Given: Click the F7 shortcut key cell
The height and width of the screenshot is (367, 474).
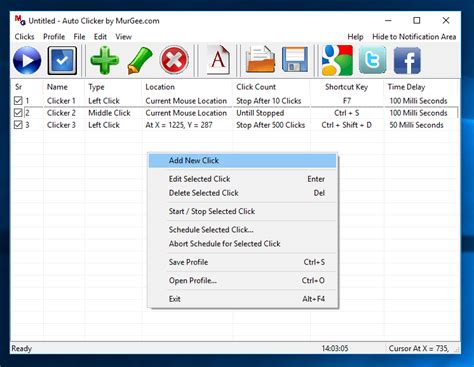Looking at the screenshot, I should click(x=347, y=101).
